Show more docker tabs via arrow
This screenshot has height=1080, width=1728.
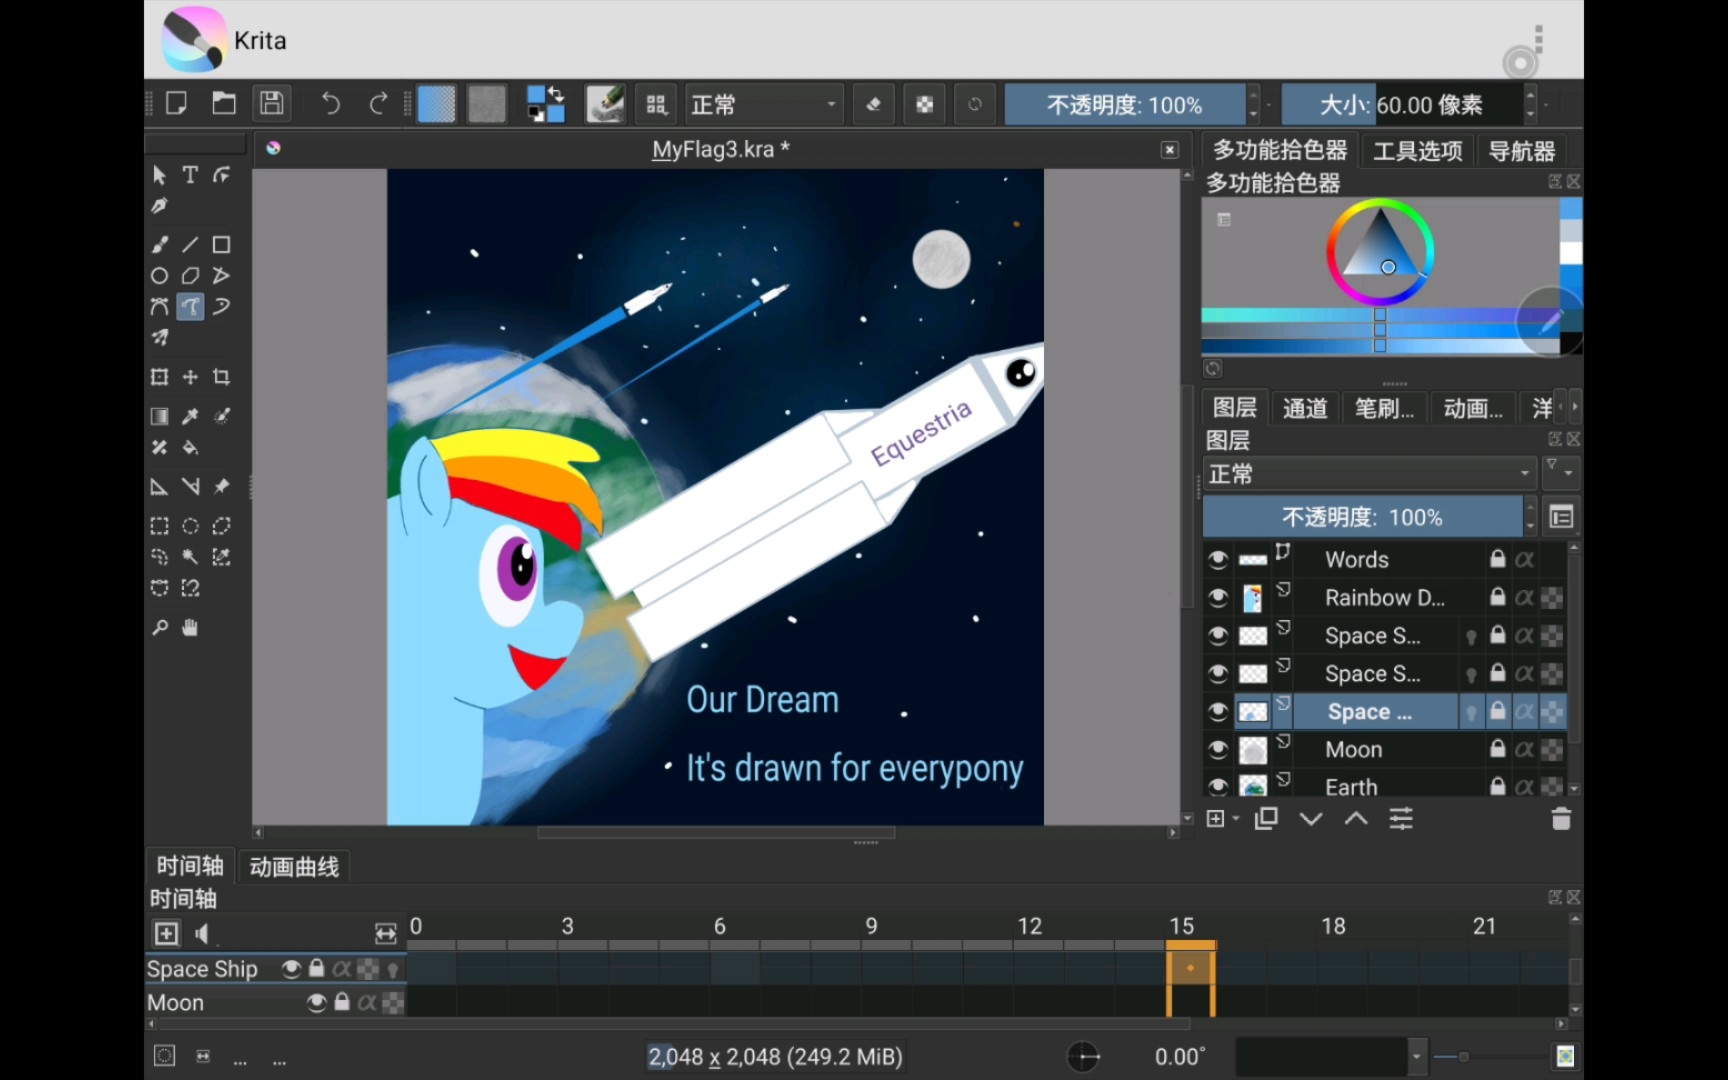(1574, 407)
